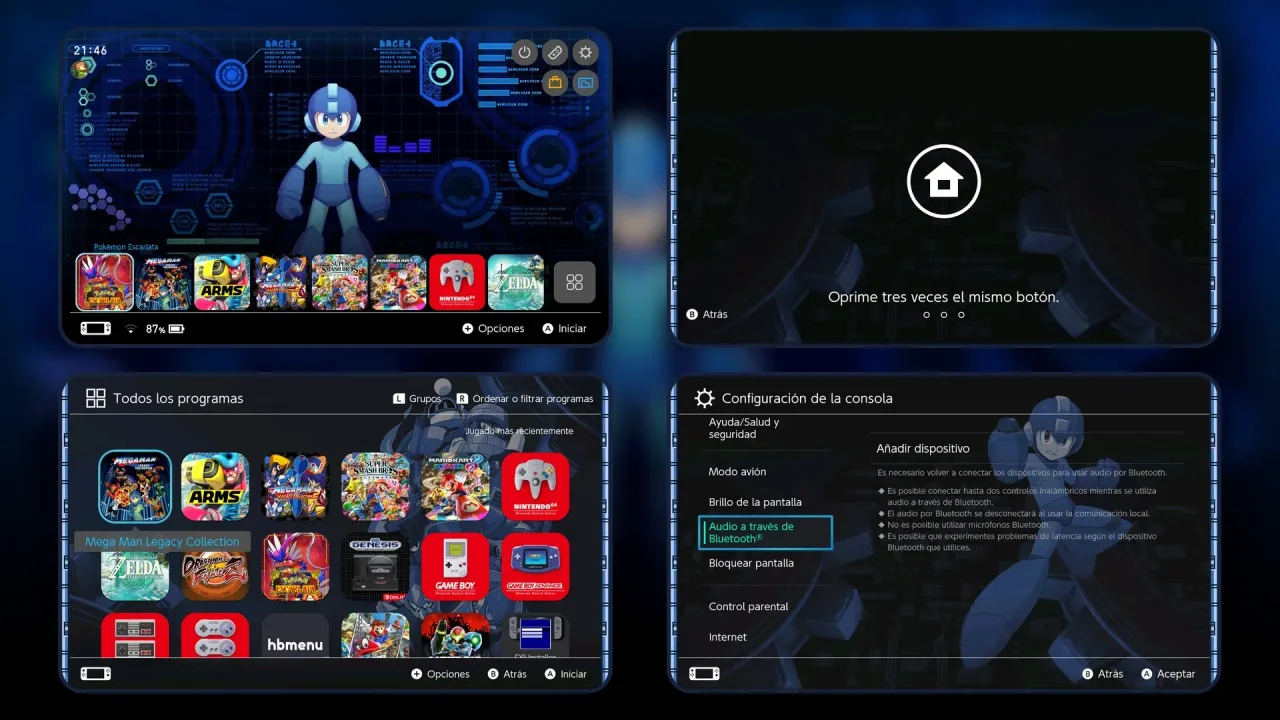The width and height of the screenshot is (1280, 720).
Task: Select the Game Boy app tile
Action: pos(455,566)
